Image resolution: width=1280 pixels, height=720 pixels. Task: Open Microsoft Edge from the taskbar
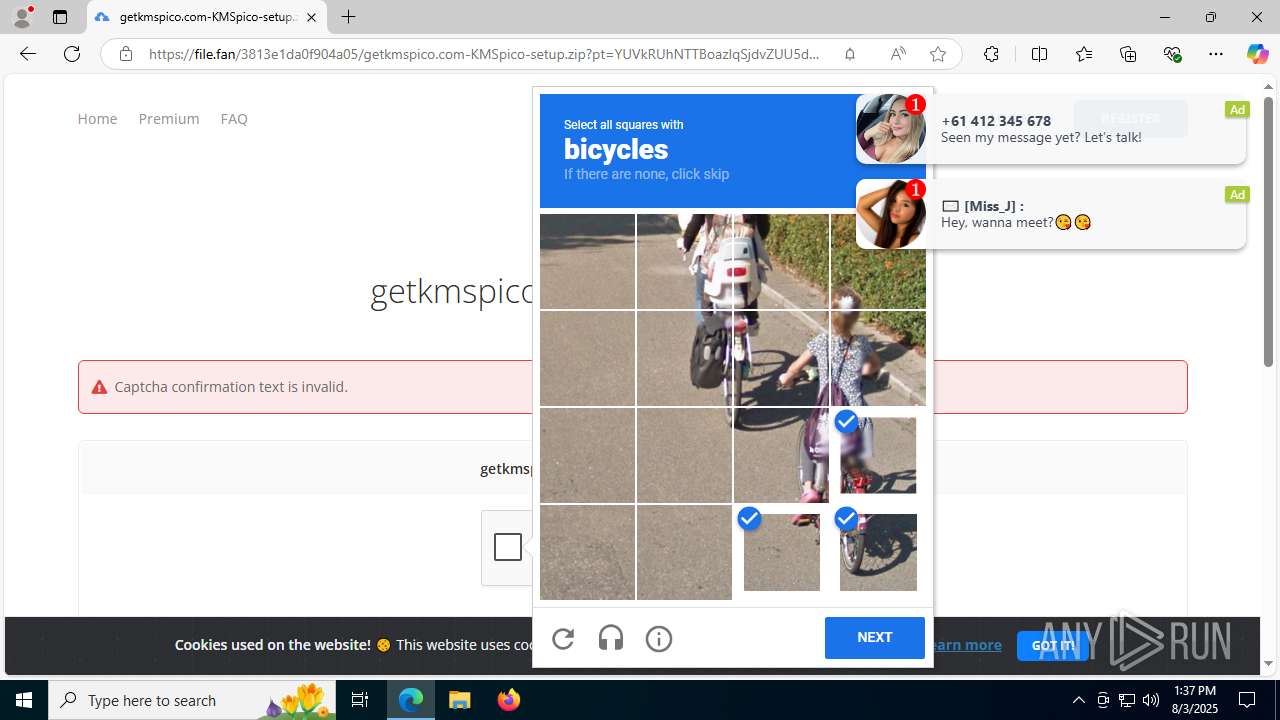point(411,700)
